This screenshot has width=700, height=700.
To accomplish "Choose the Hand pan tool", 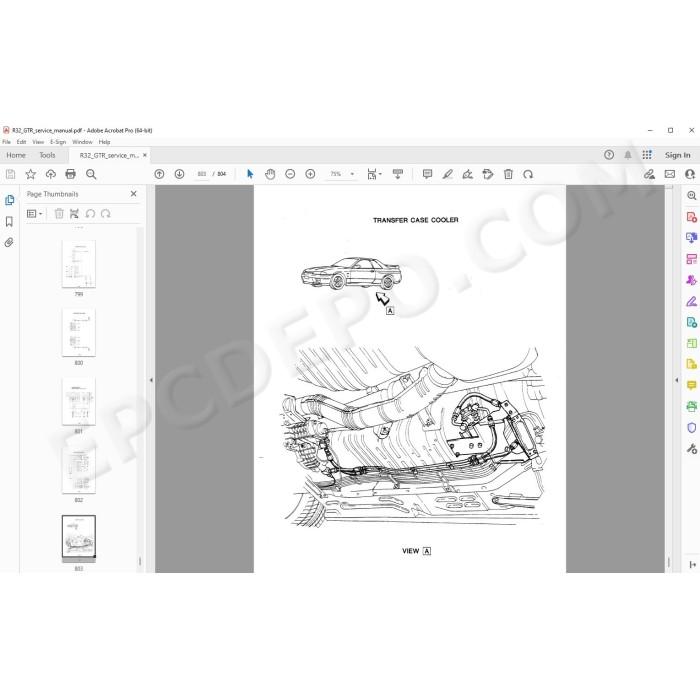I will click(x=270, y=174).
